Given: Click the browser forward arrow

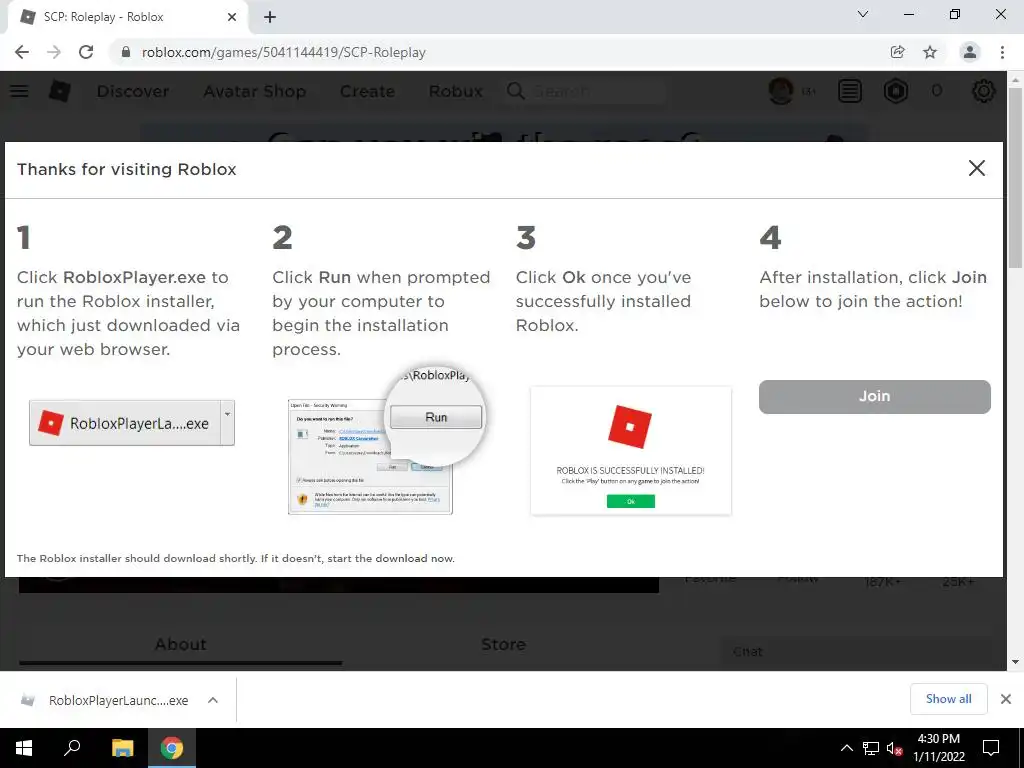Looking at the screenshot, I should point(54,52).
